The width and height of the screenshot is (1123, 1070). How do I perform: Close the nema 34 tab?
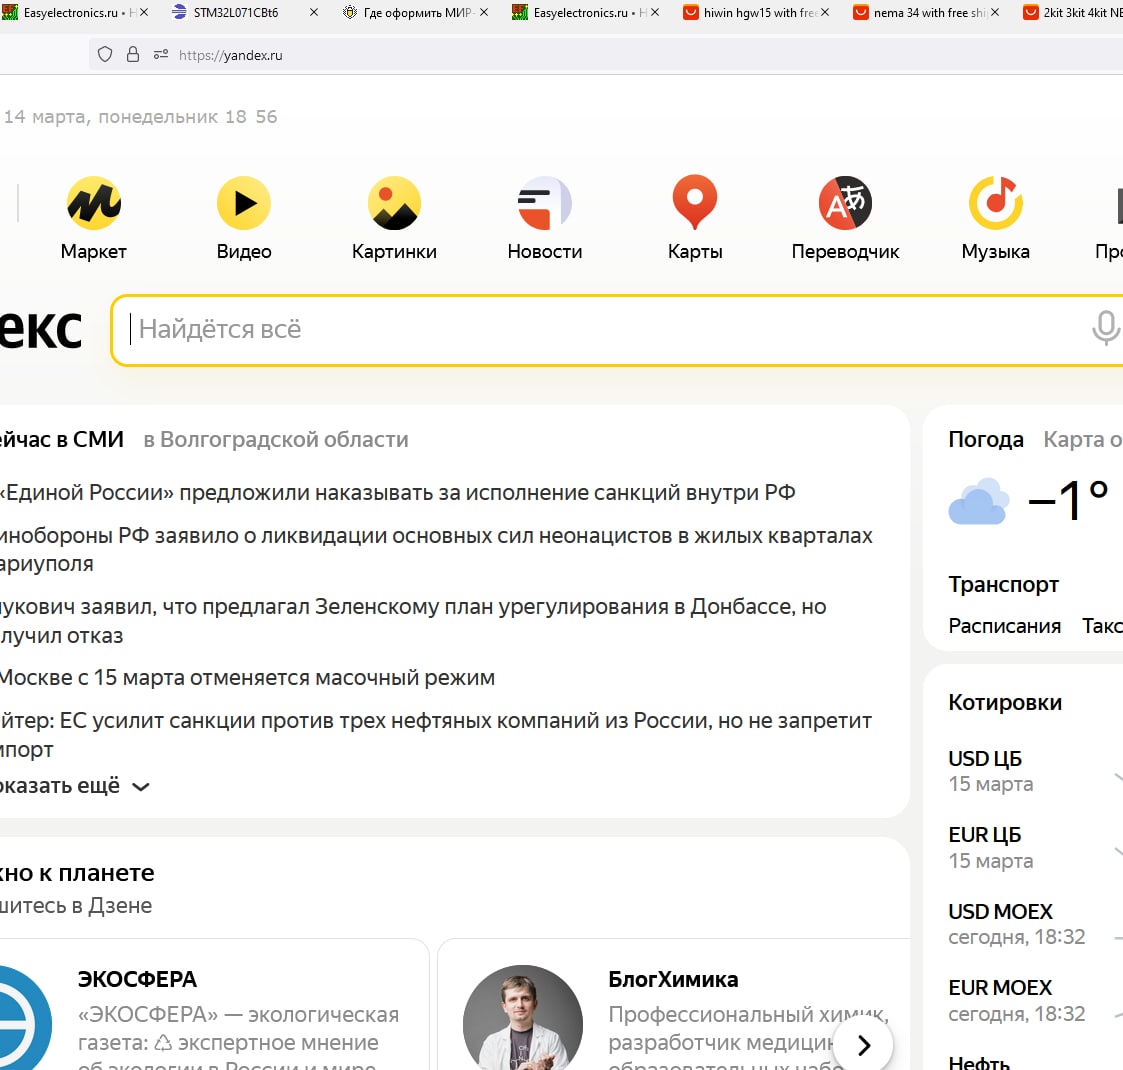(x=995, y=13)
